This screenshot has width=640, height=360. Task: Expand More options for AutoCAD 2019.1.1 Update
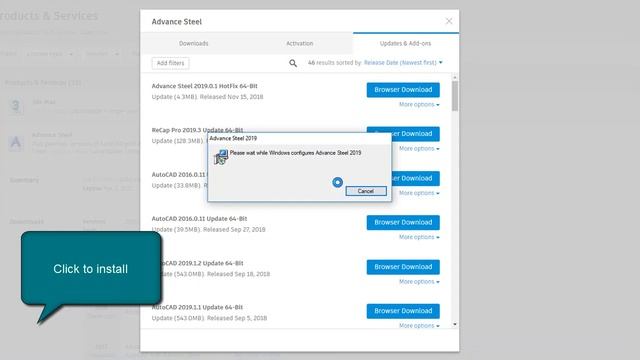pyautogui.click(x=419, y=326)
